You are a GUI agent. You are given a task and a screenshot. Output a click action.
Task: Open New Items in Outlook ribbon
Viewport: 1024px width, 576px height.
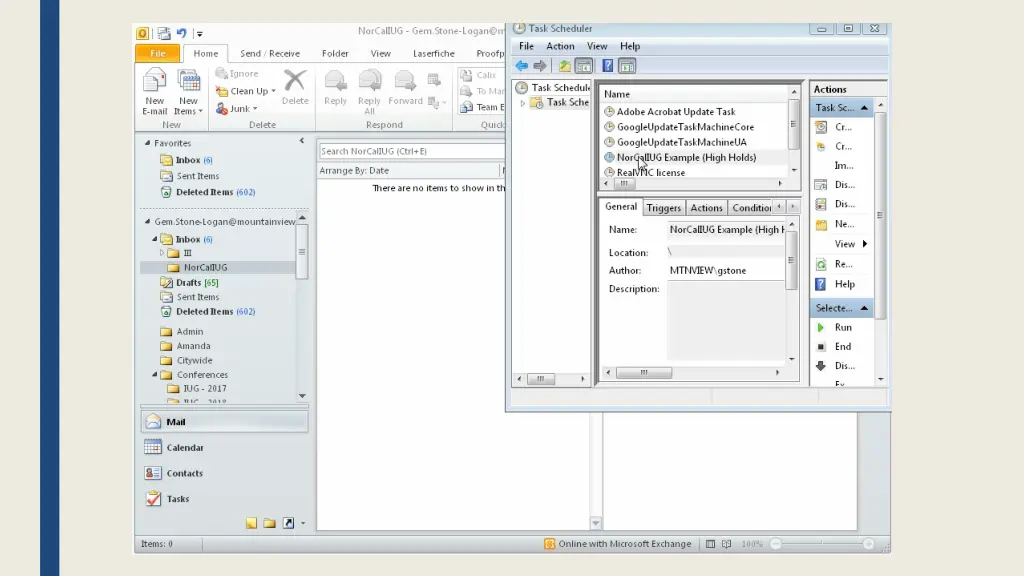coord(188,92)
